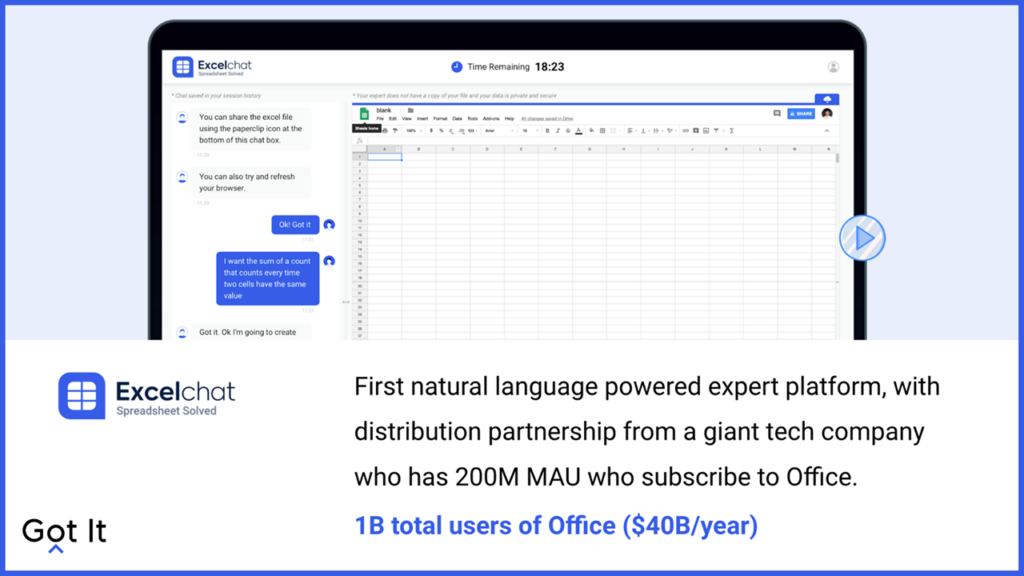
Task: Open the View menu
Action: [x=407, y=119]
